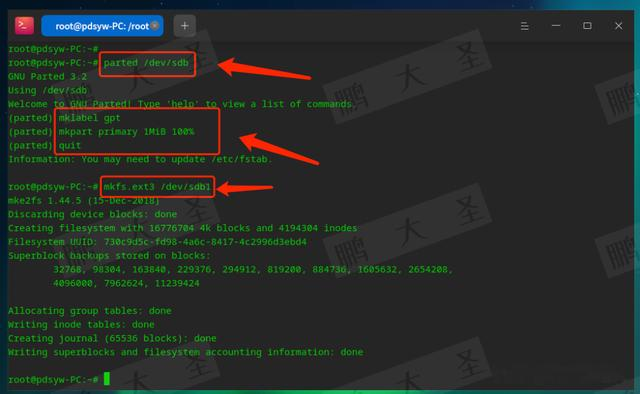Click the 'Creating filesystem with' line
Screen dimensions: 640x394
coord(183,228)
